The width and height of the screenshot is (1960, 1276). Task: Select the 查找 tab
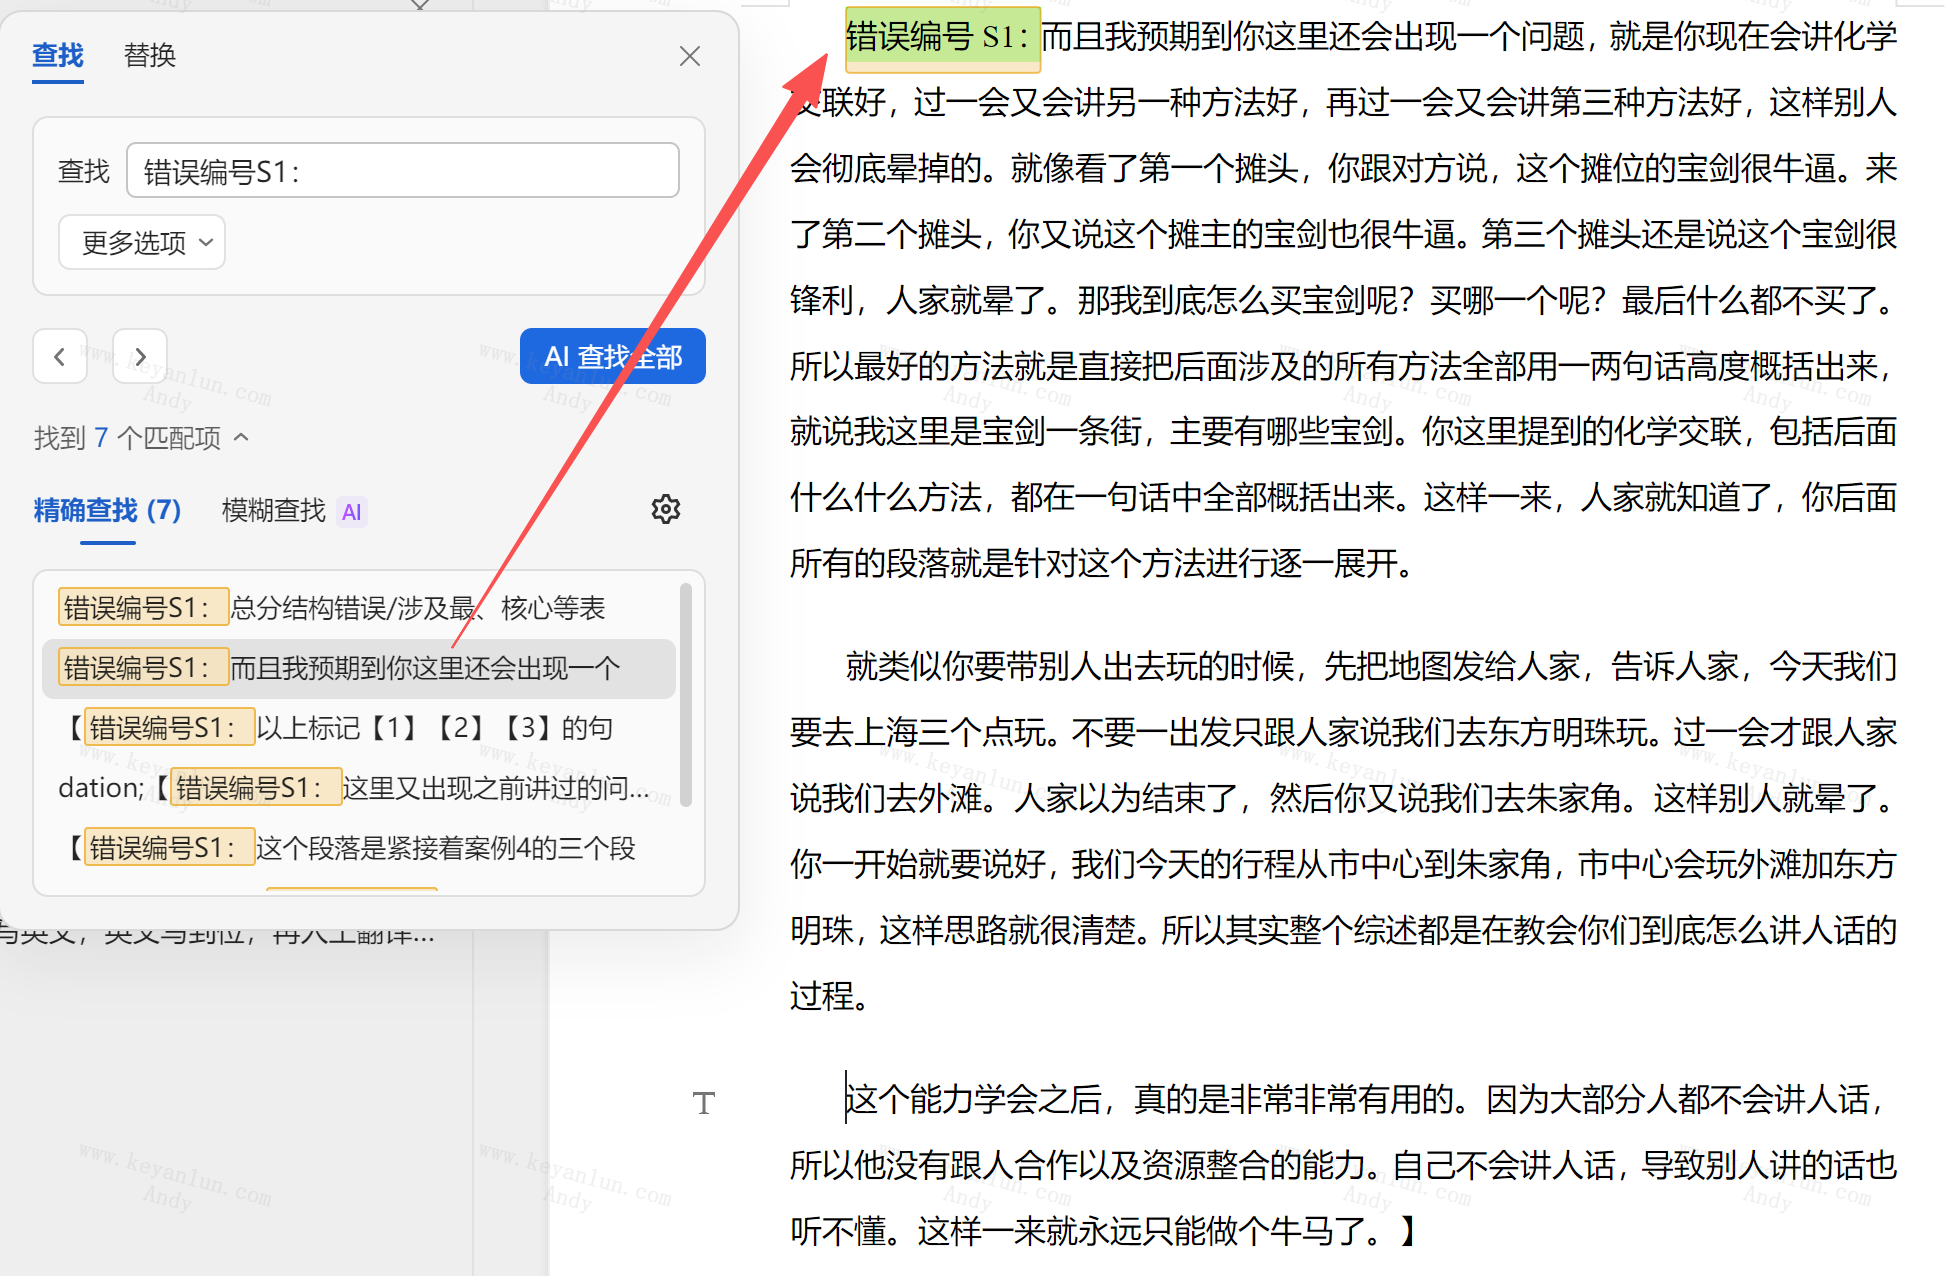coord(58,55)
